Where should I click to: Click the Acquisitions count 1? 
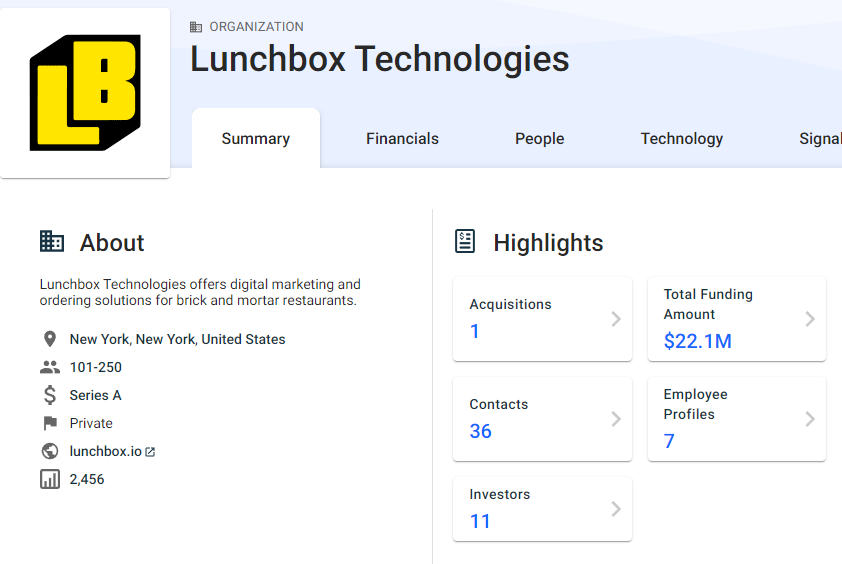click(475, 331)
